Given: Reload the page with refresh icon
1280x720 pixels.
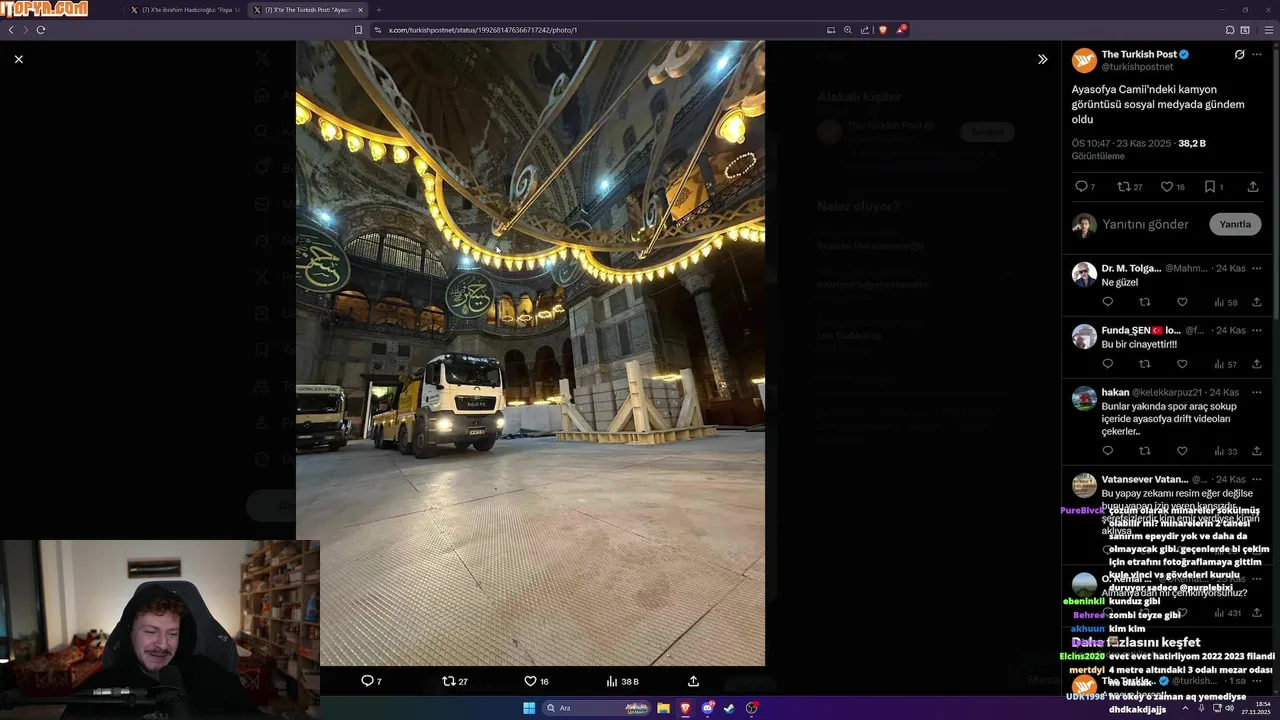Looking at the screenshot, I should (x=41, y=30).
